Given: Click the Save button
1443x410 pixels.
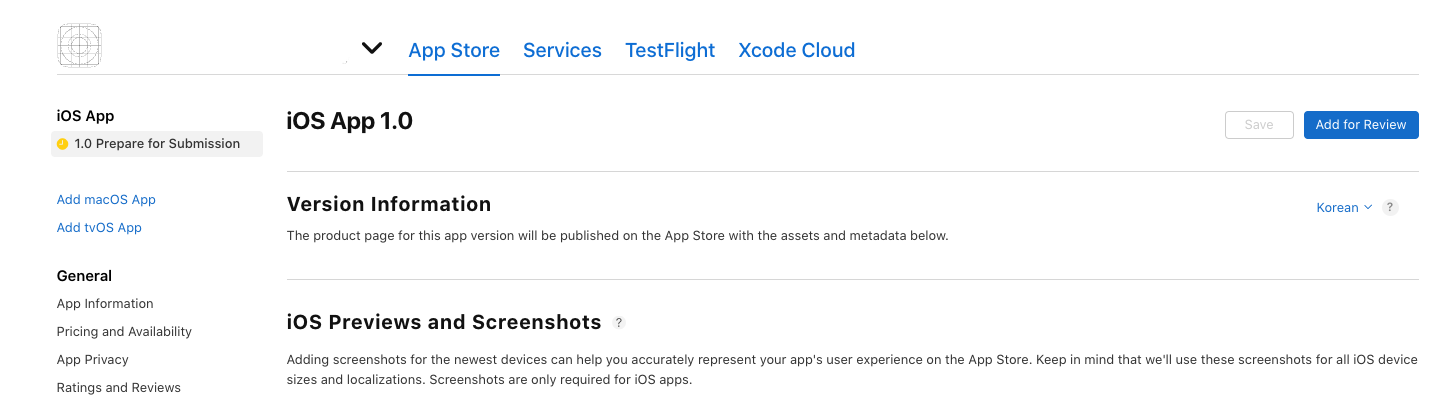Looking at the screenshot, I should click(1259, 125).
